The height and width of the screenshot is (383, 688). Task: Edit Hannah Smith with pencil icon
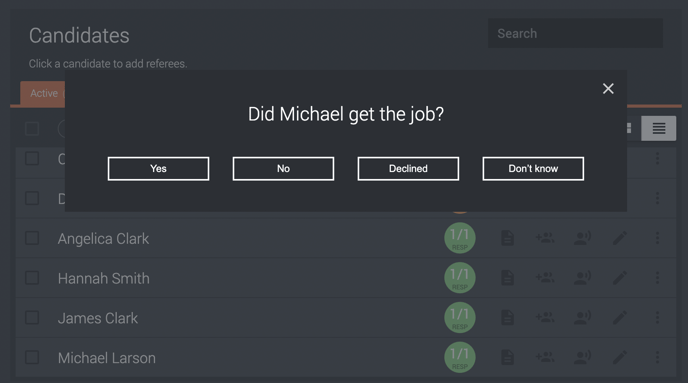[620, 278]
